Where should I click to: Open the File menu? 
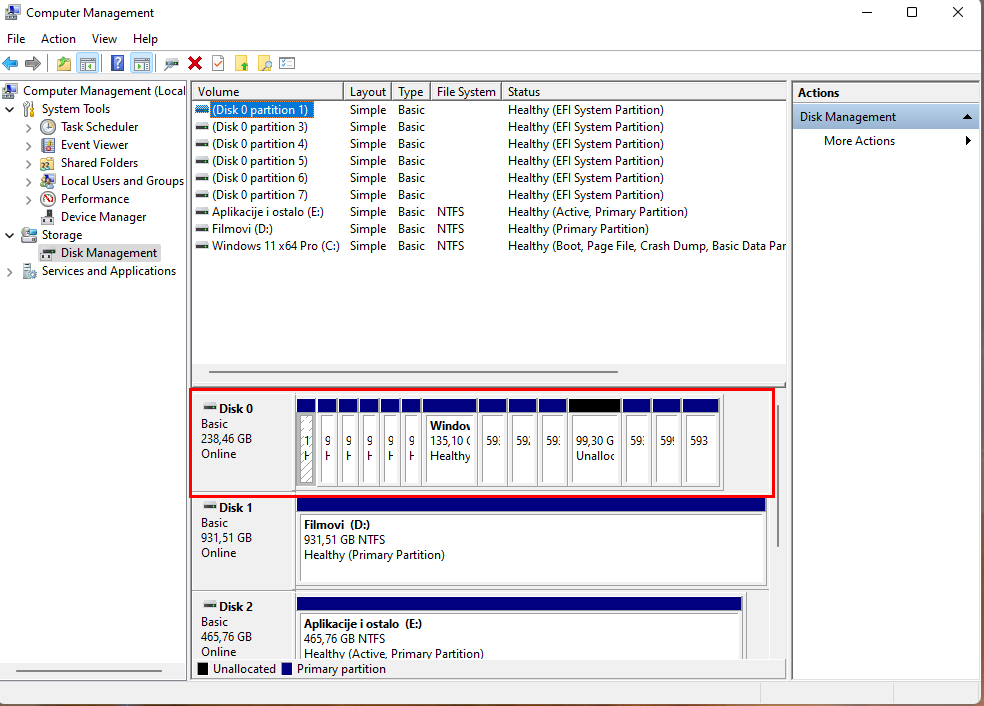tap(16, 39)
